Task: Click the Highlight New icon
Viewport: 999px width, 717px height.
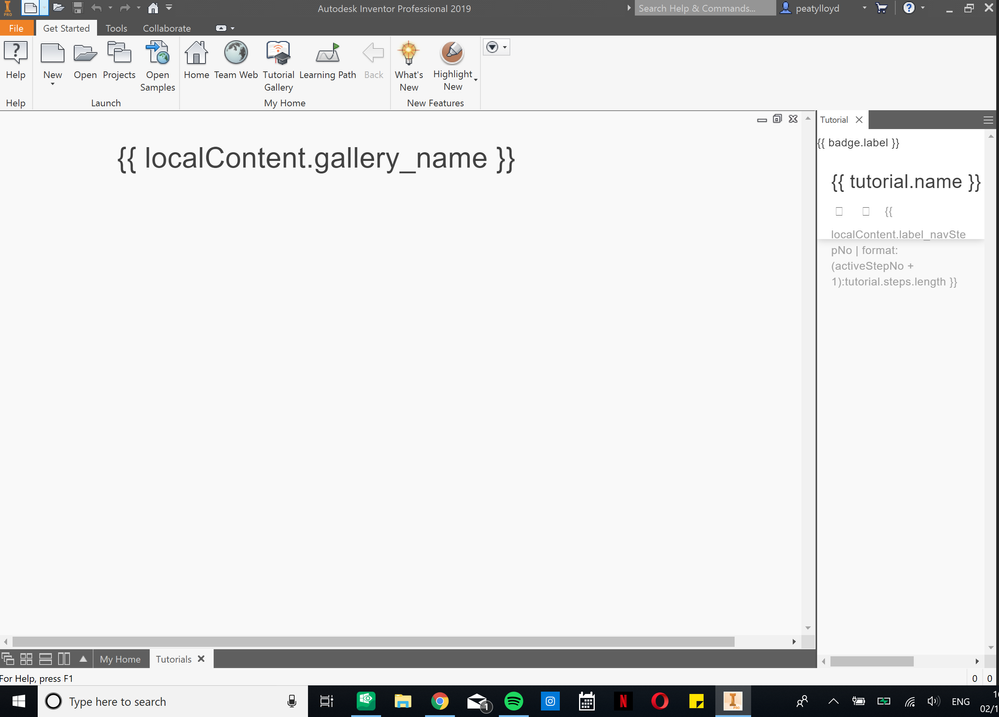Action: [x=452, y=54]
